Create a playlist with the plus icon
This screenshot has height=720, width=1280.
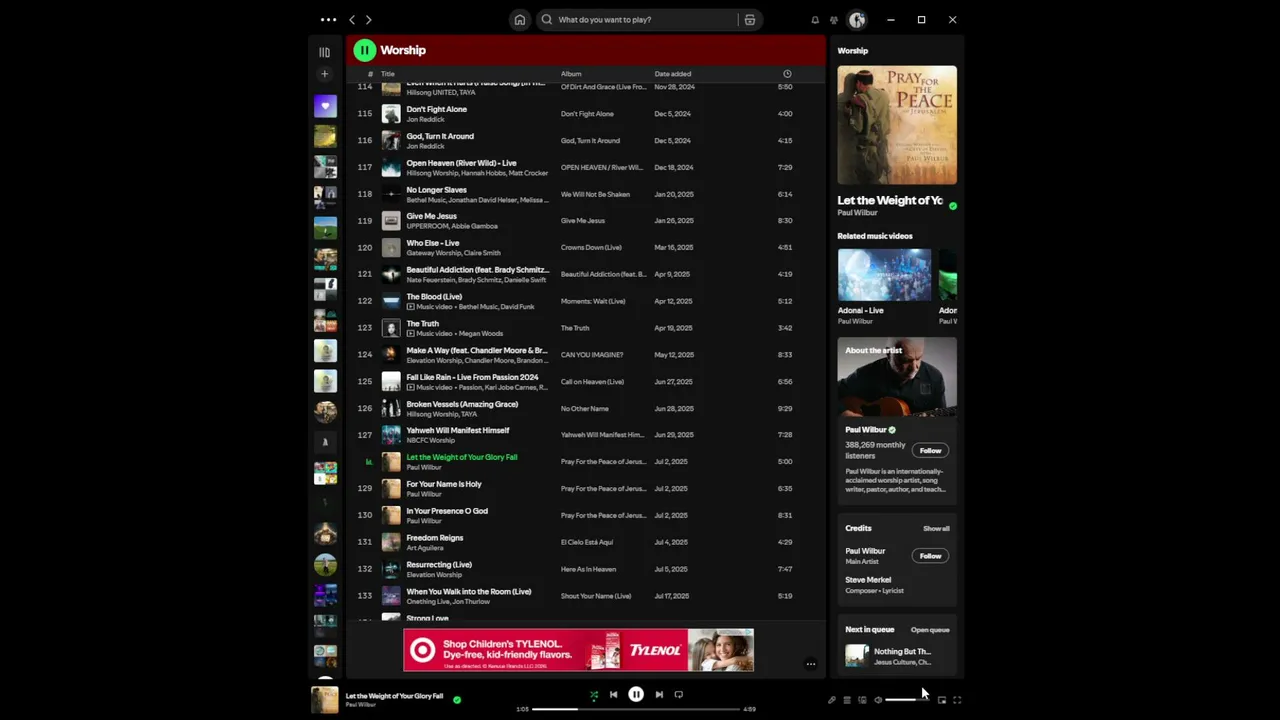click(324, 74)
